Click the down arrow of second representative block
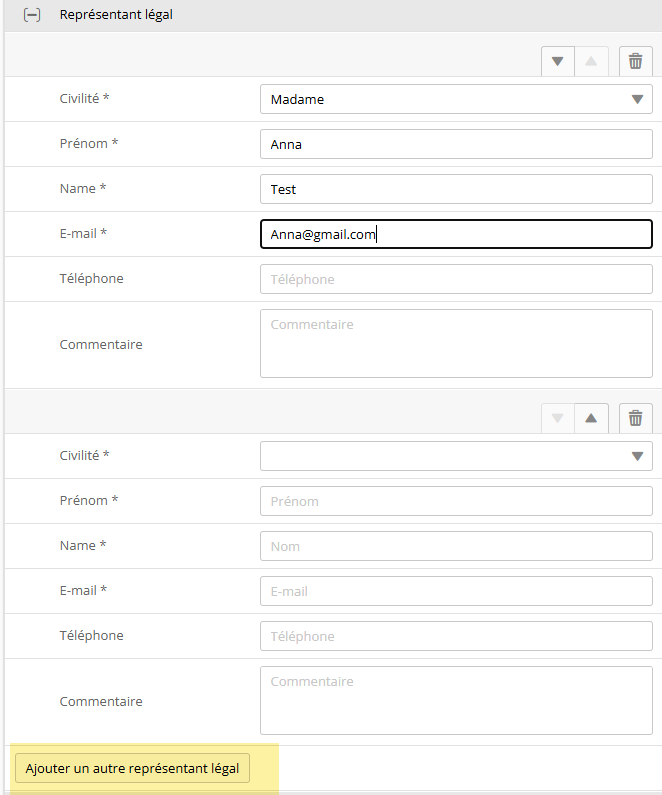The image size is (662, 795). (558, 418)
